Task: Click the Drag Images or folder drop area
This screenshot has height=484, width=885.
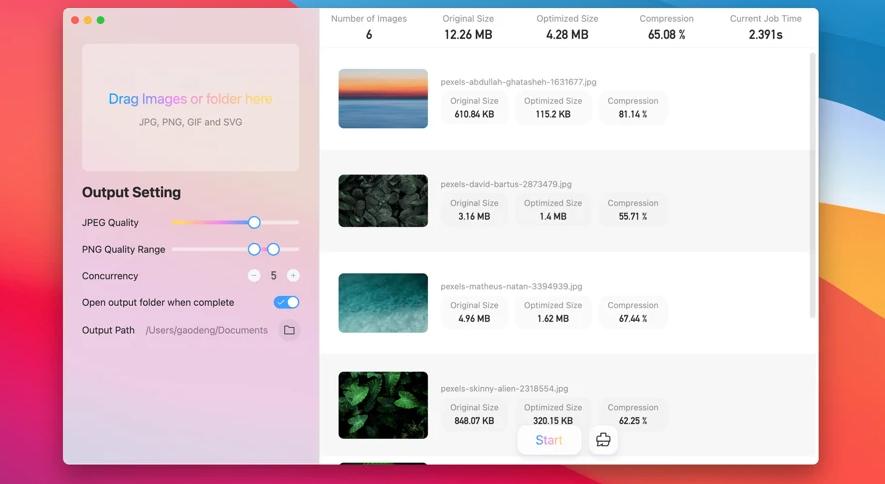Action: click(x=191, y=107)
